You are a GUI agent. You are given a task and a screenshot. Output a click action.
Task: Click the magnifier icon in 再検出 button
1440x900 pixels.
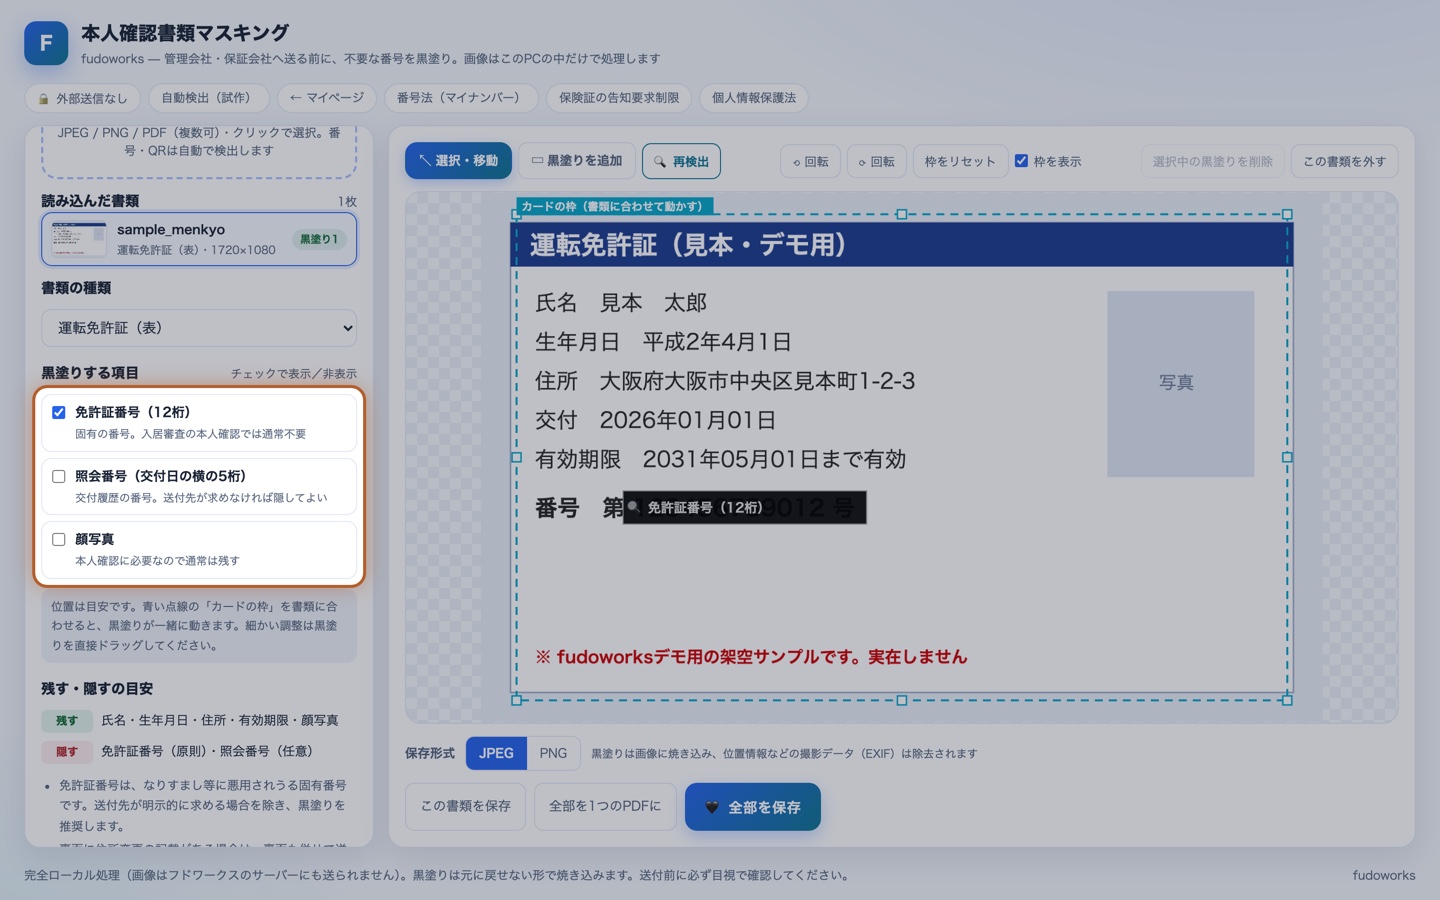pyautogui.click(x=660, y=161)
